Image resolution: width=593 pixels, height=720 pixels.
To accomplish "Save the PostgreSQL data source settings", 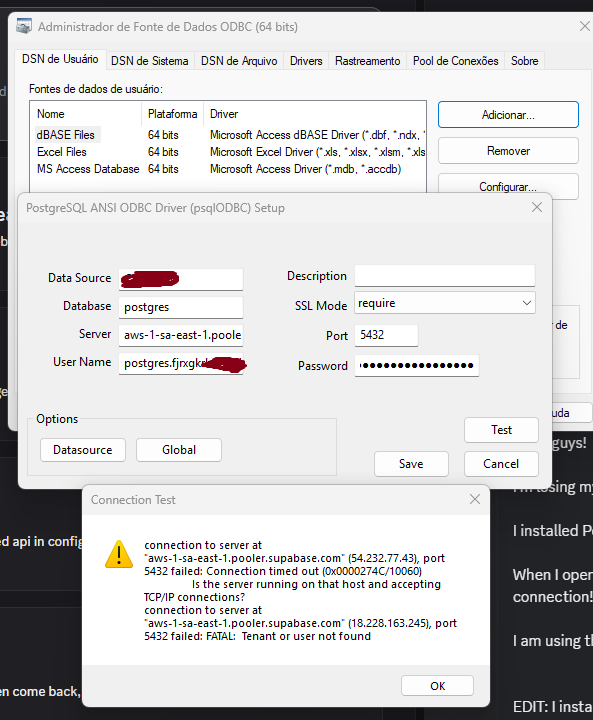I will 411,464.
